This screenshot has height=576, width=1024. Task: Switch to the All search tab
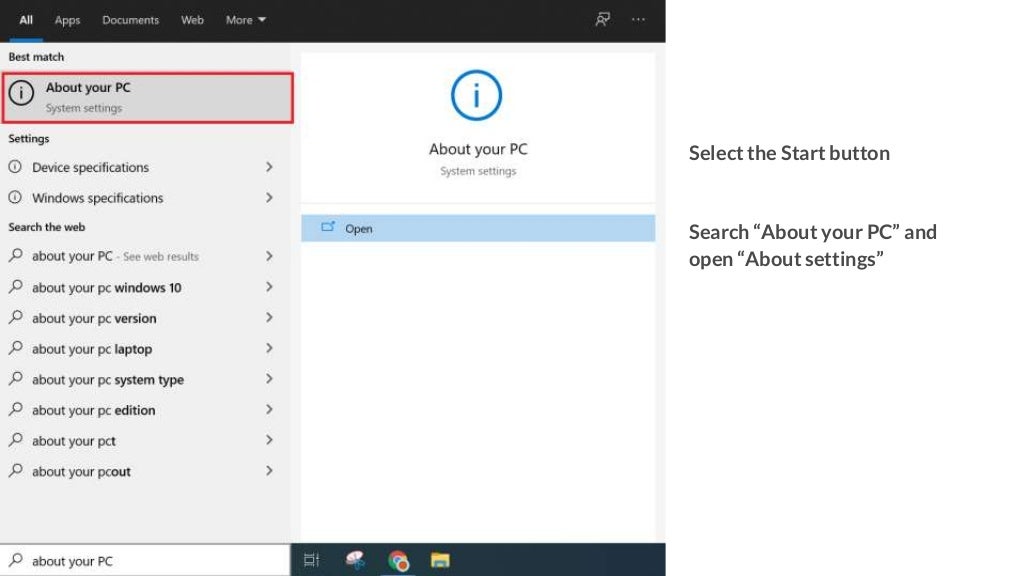pyautogui.click(x=26, y=20)
